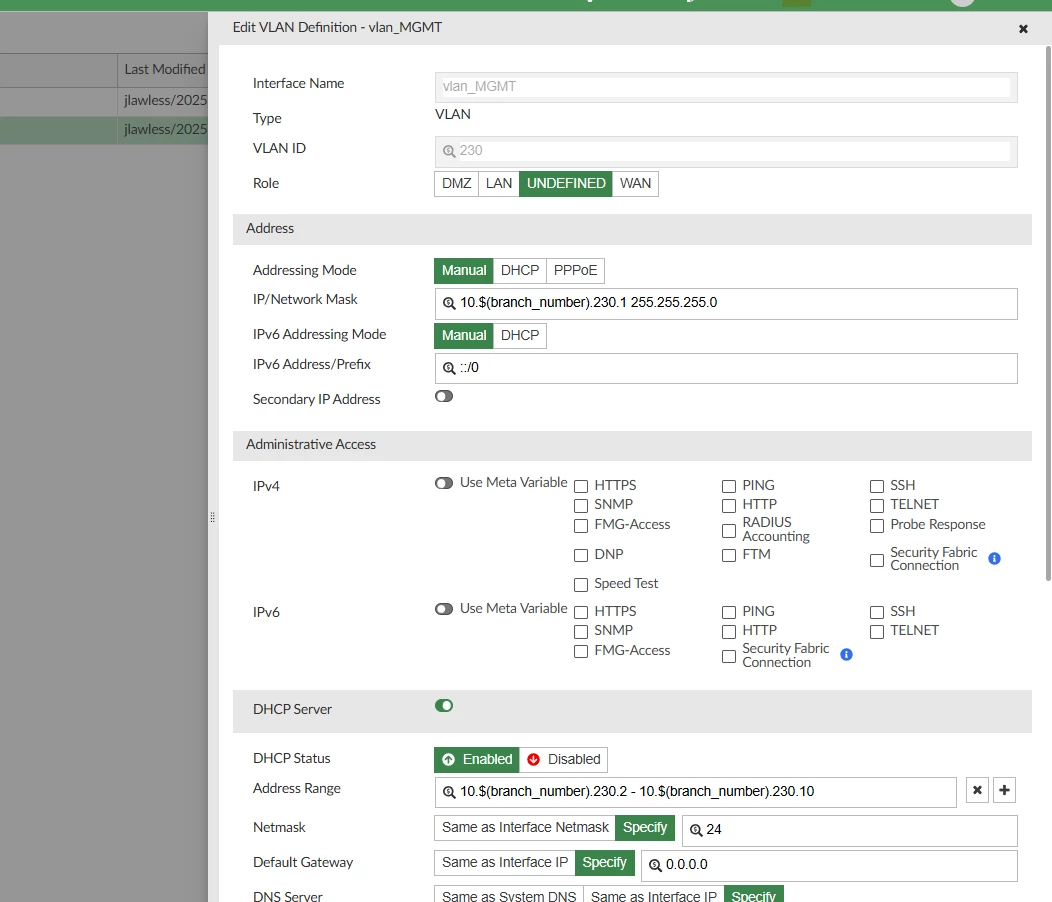This screenshot has height=902, width=1052.
Task: Remove the DHCP address range with X icon
Action: (978, 790)
